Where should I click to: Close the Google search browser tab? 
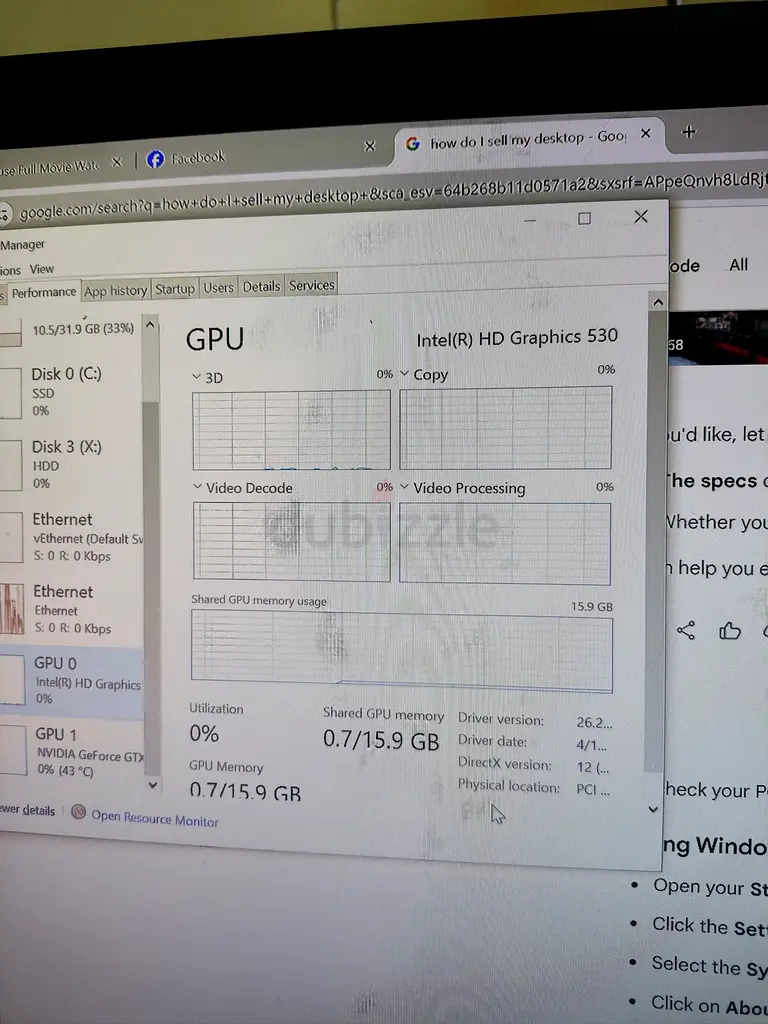tap(645, 133)
